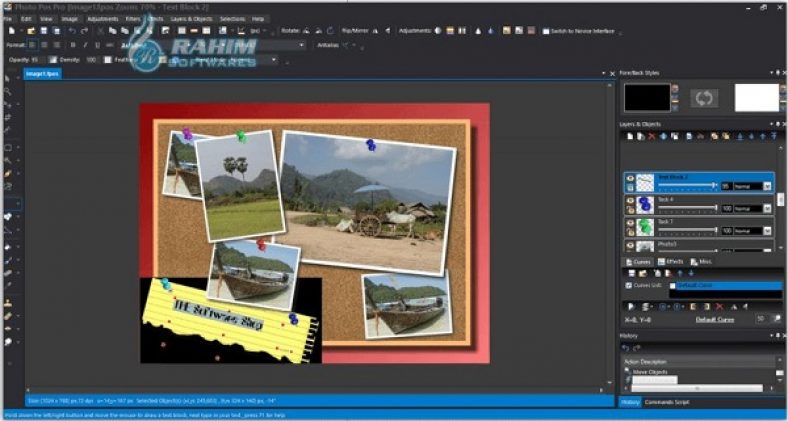
Task: Click the white background style swatch
Action: [x=757, y=97]
